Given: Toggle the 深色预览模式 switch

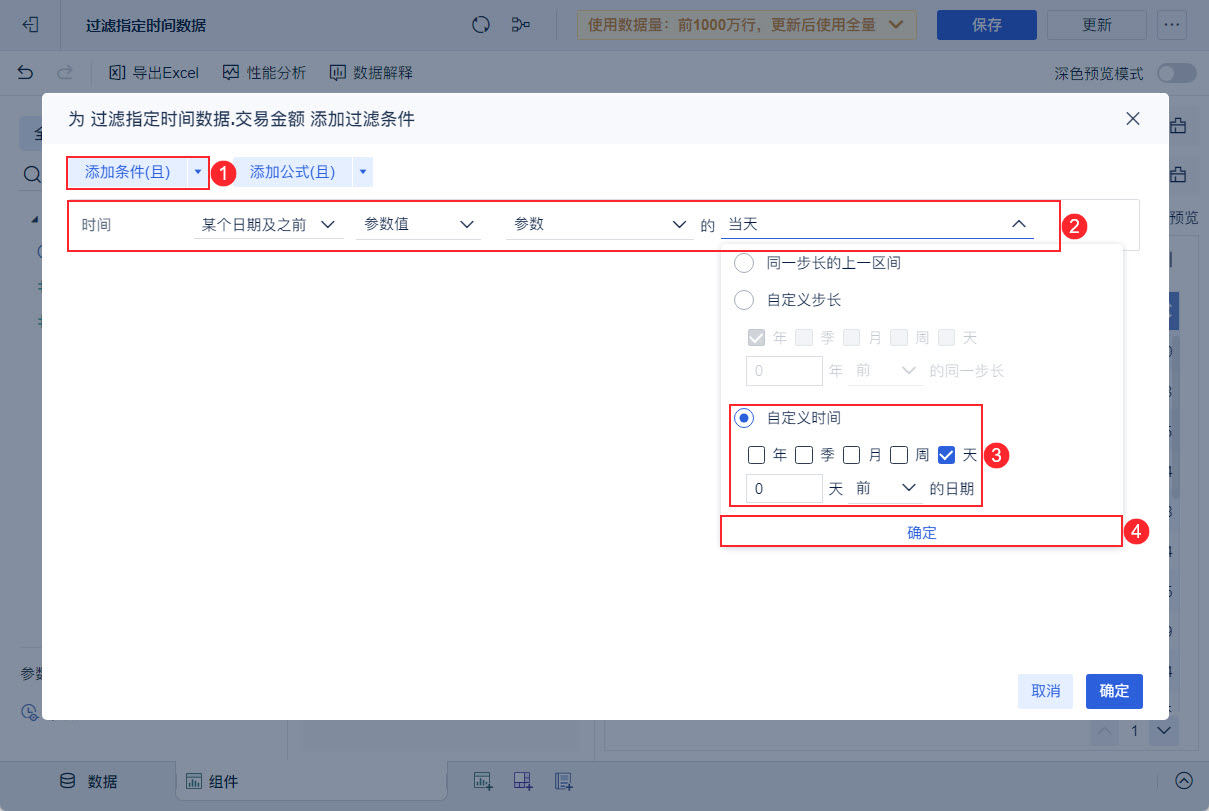Looking at the screenshot, I should tap(1176, 73).
